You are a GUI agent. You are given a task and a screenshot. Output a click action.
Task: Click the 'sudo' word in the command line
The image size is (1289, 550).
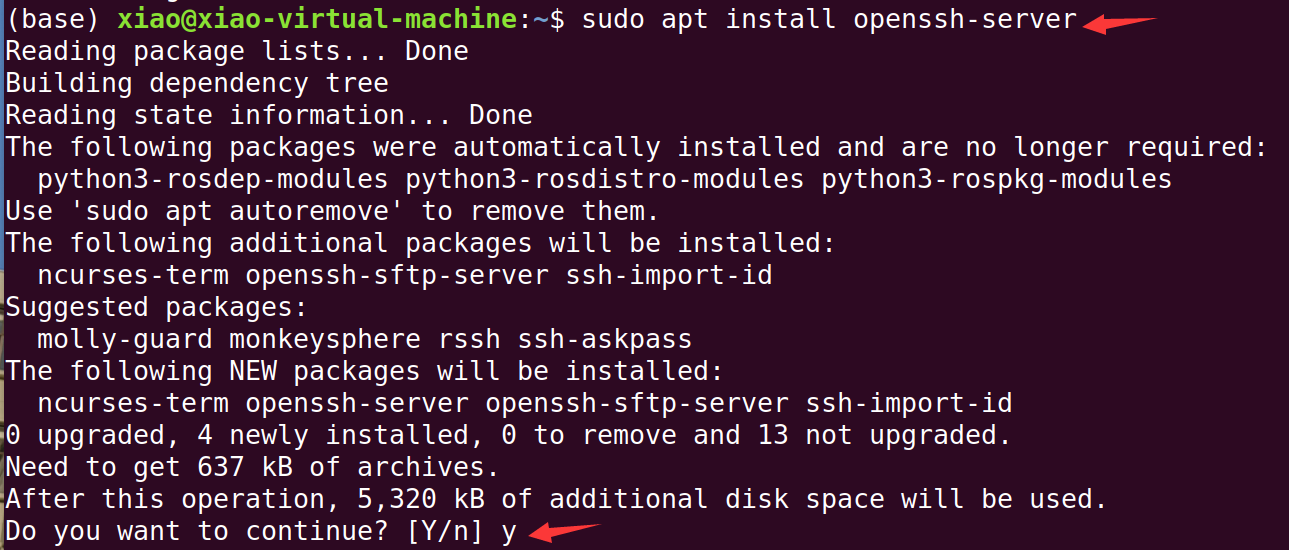click(613, 20)
